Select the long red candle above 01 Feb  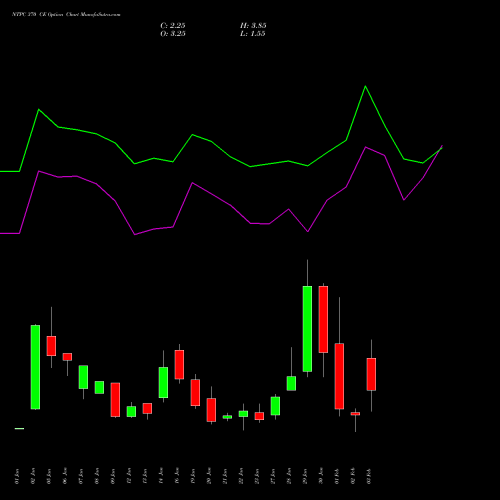click(339, 376)
